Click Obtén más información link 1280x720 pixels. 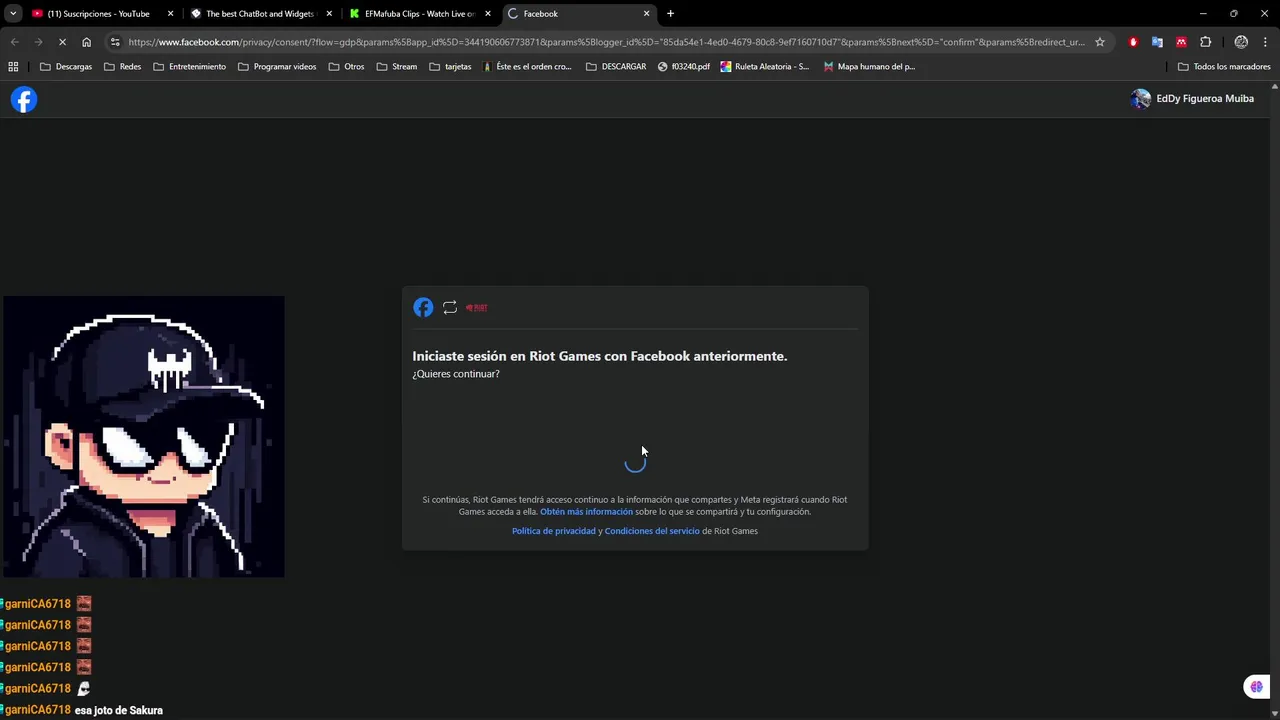[586, 512]
